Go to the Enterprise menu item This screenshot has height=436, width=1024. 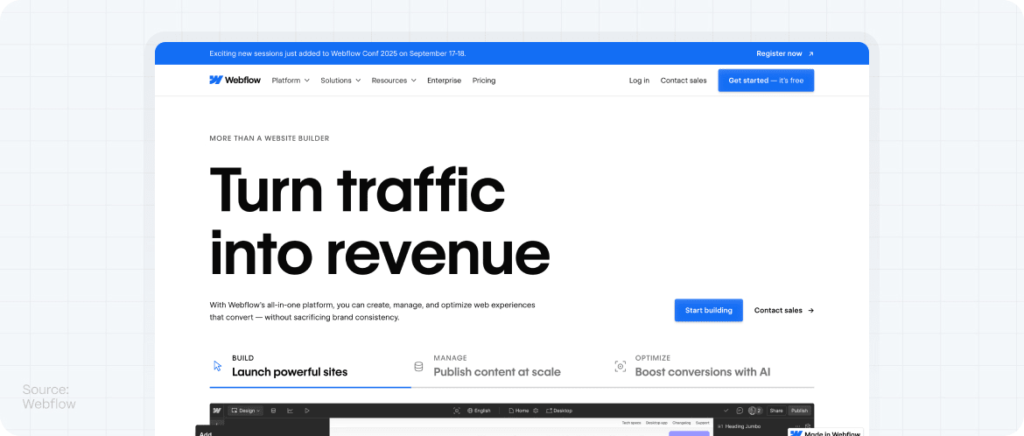point(444,80)
